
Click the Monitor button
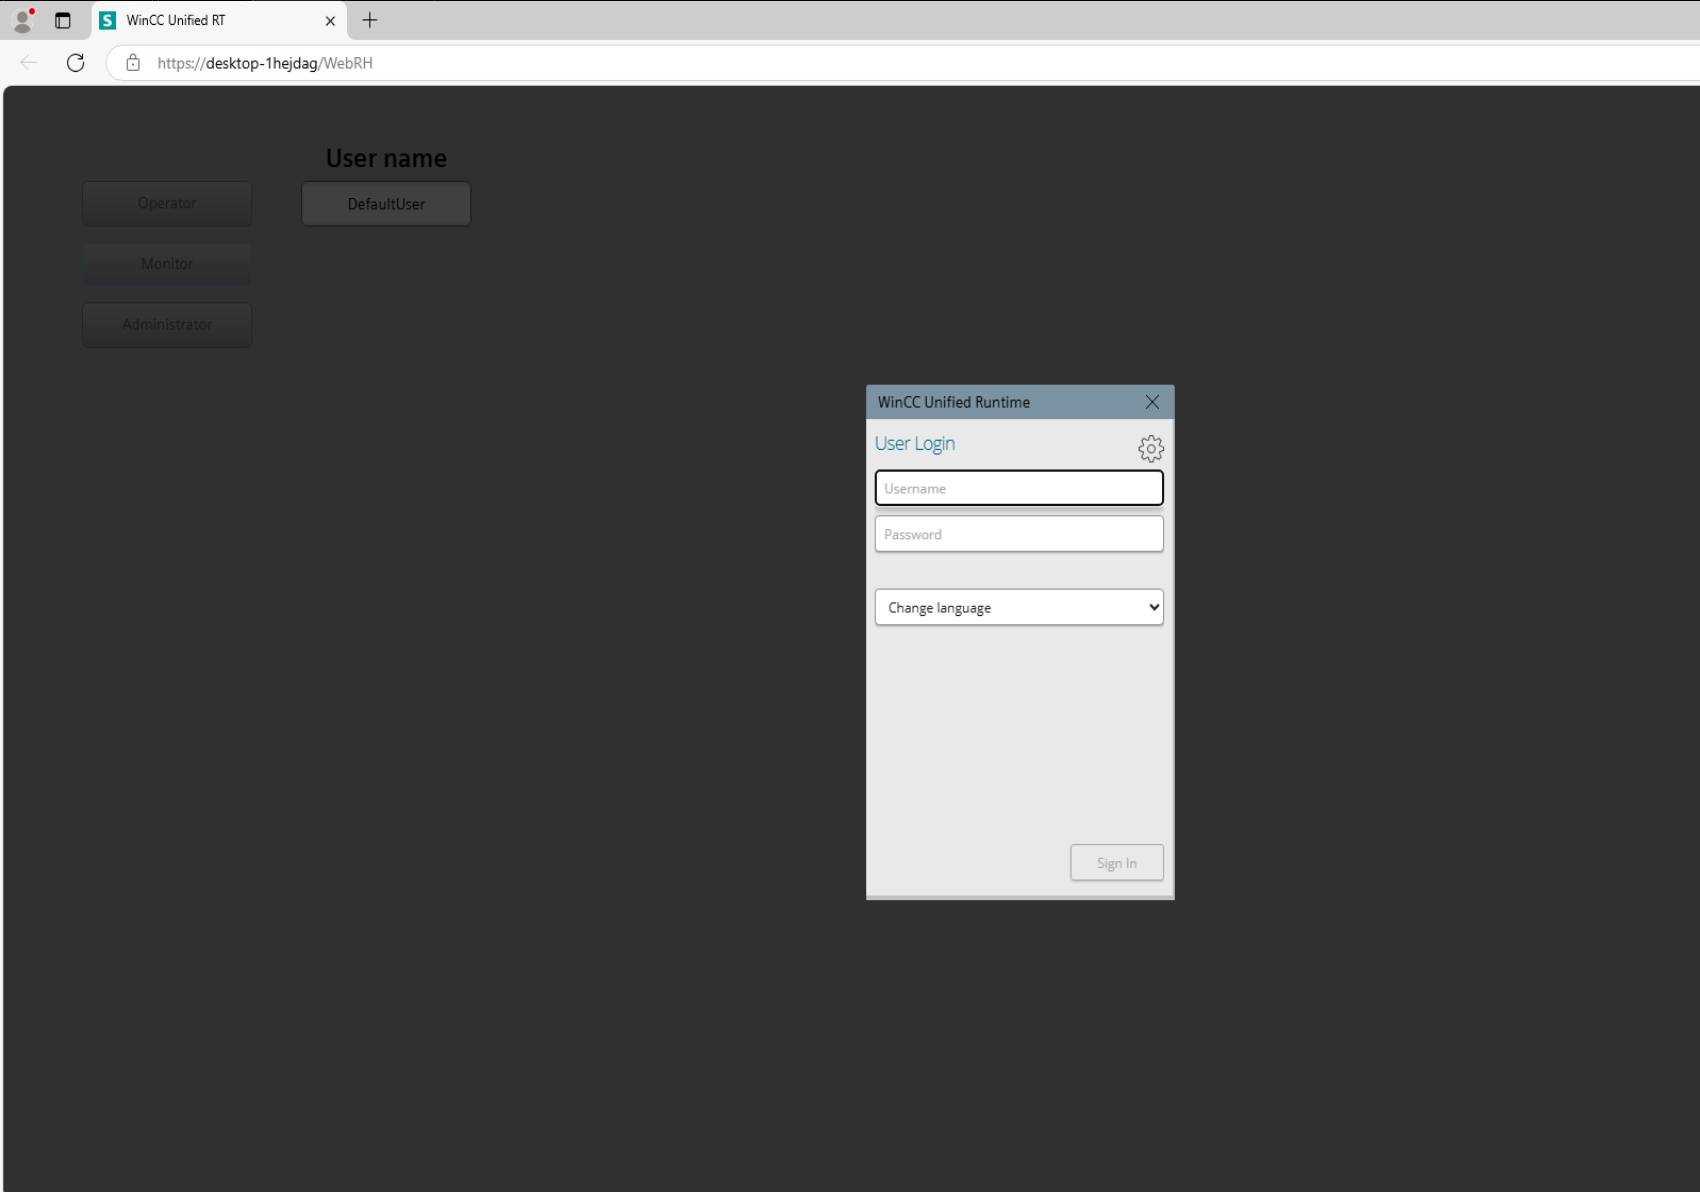167,264
